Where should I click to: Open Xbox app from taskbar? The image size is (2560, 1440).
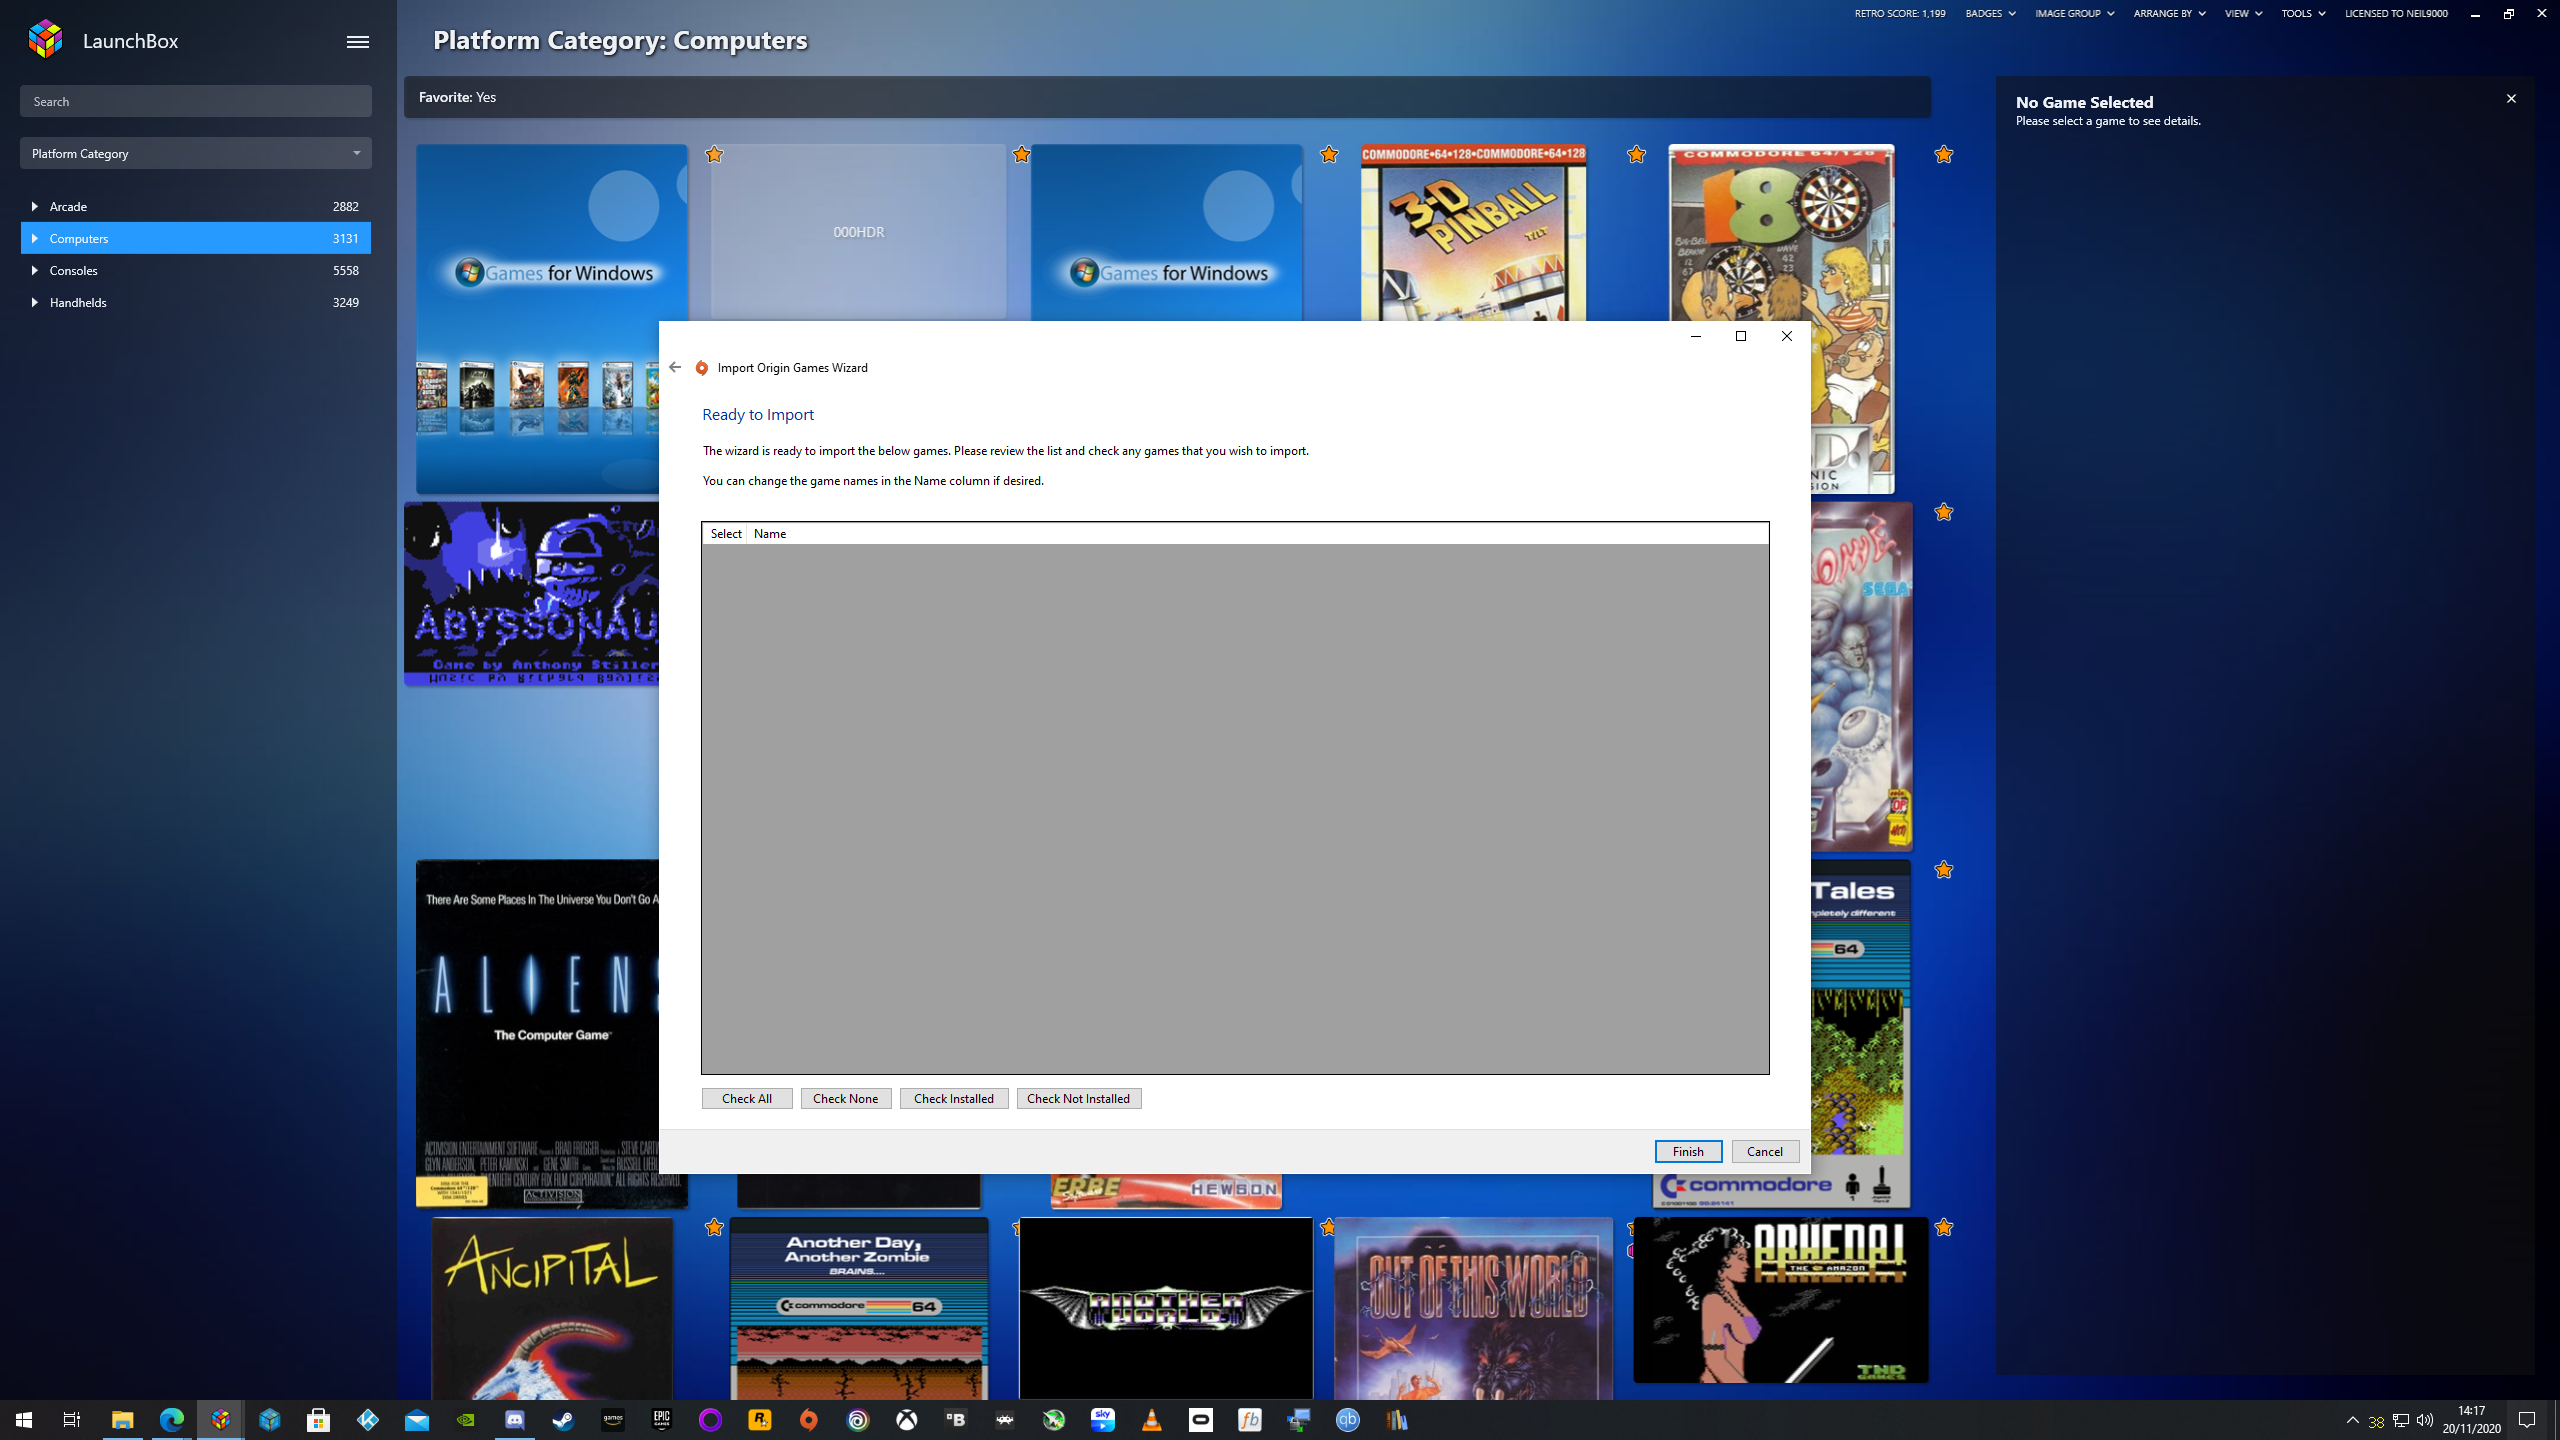click(x=907, y=1419)
